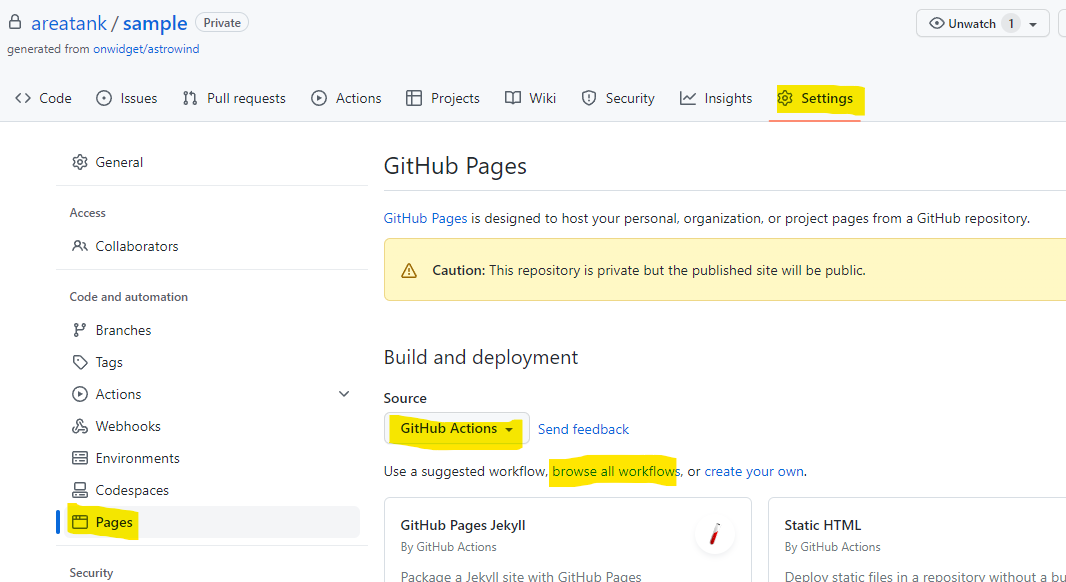Click the browse all workflows link
This screenshot has height=582, width=1066.
[x=615, y=471]
